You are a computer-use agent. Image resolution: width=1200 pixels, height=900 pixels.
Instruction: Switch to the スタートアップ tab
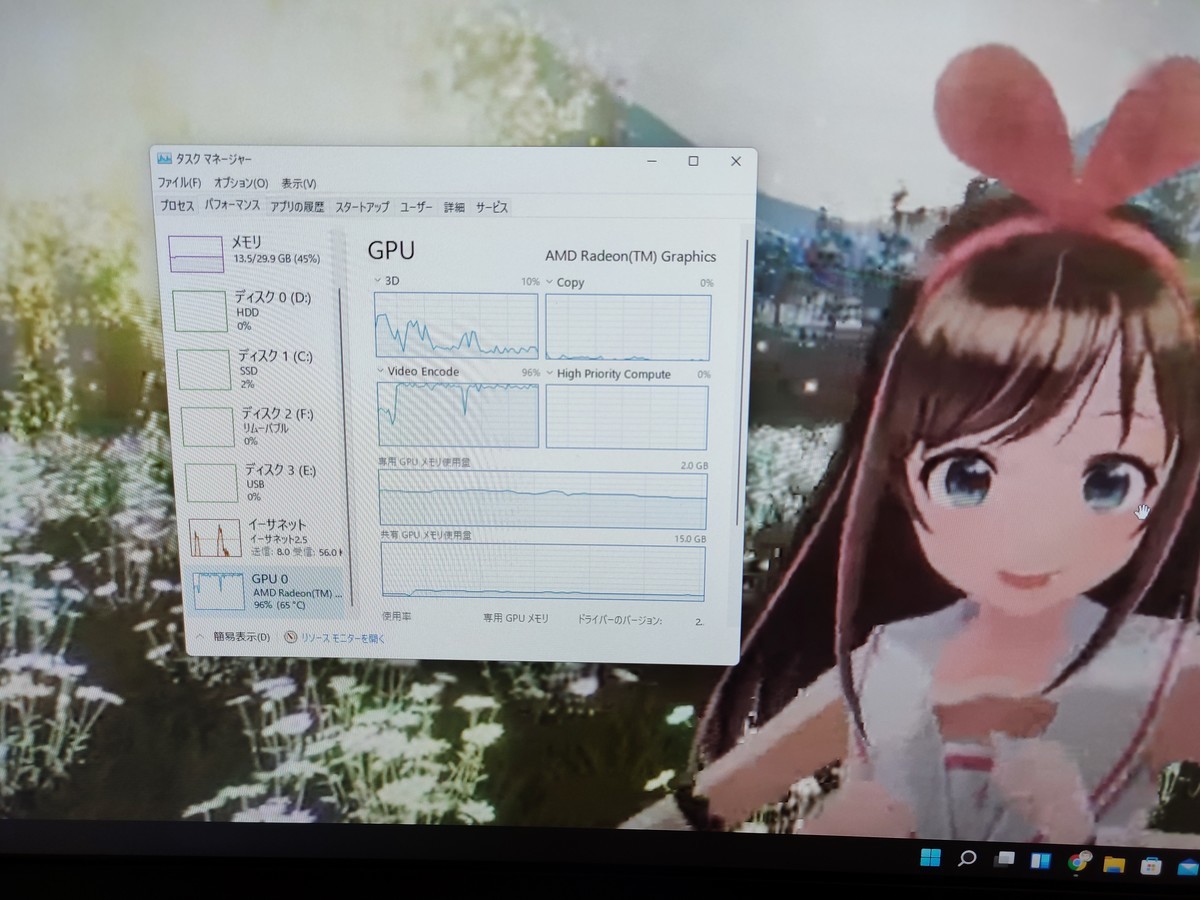[362, 207]
